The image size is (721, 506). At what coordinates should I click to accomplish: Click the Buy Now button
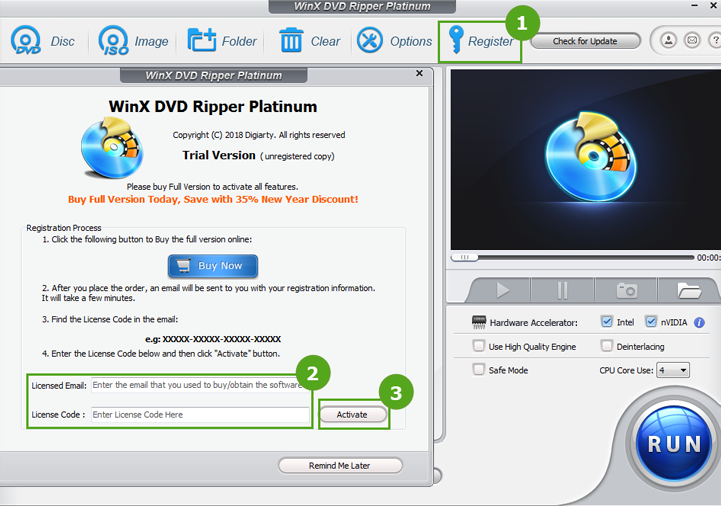tap(212, 266)
